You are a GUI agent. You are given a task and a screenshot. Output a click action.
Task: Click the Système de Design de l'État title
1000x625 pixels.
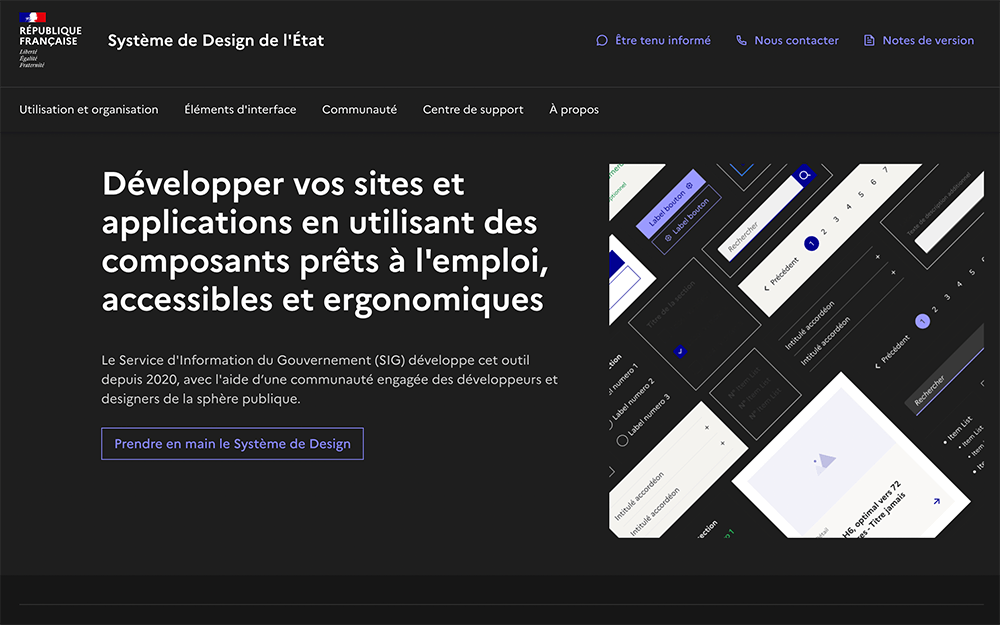[x=216, y=41]
